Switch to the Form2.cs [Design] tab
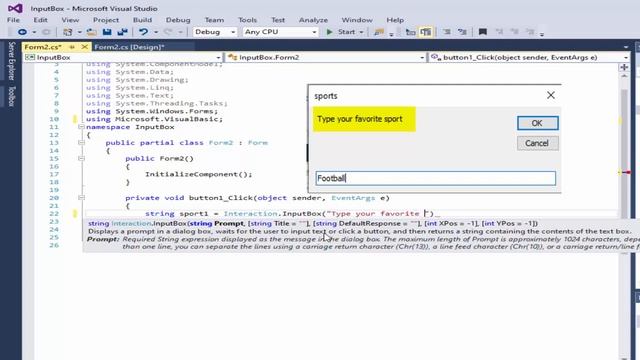Image resolution: width=640 pixels, height=360 pixels. [x=129, y=47]
